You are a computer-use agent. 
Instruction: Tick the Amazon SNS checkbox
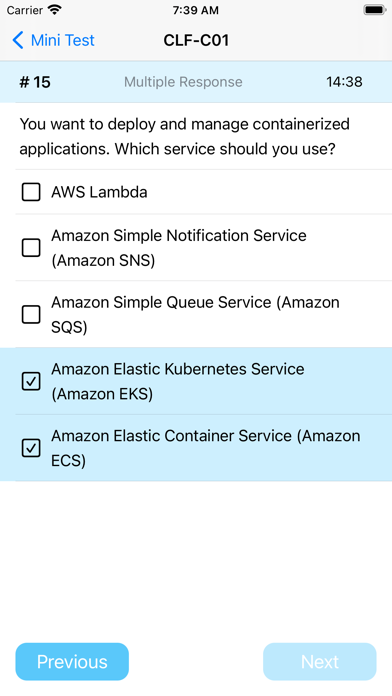pyautogui.click(x=31, y=248)
